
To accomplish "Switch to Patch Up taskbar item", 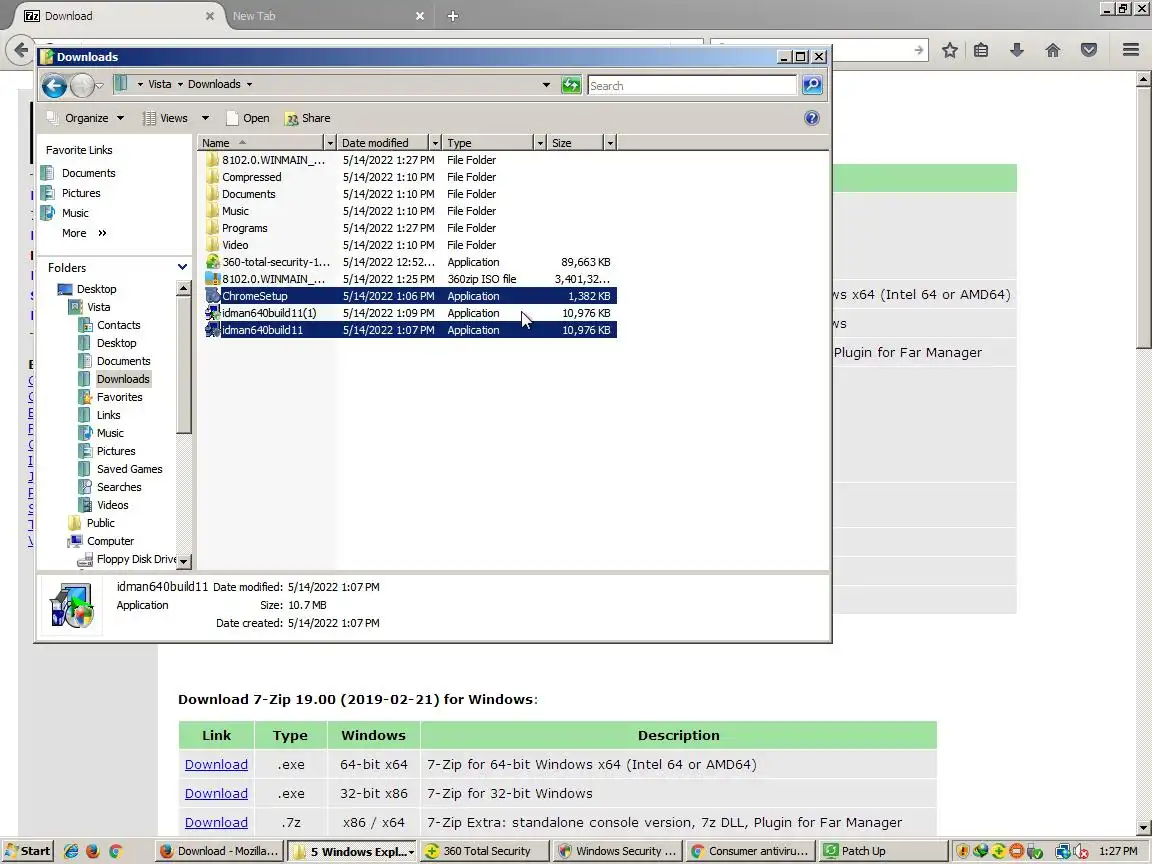I will 884,851.
